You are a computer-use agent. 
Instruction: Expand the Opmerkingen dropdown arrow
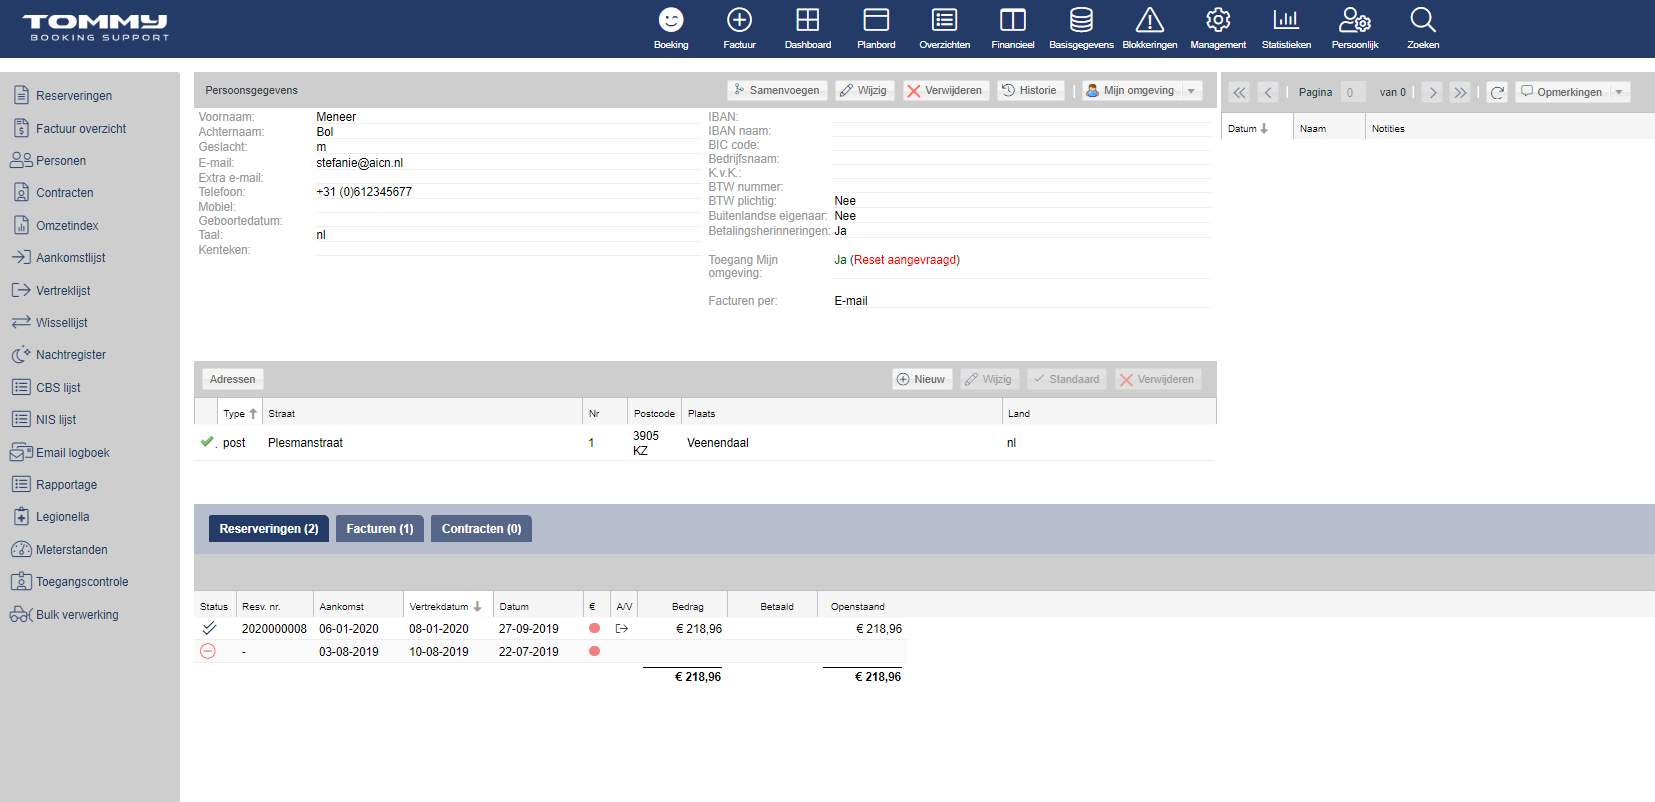coord(1620,92)
